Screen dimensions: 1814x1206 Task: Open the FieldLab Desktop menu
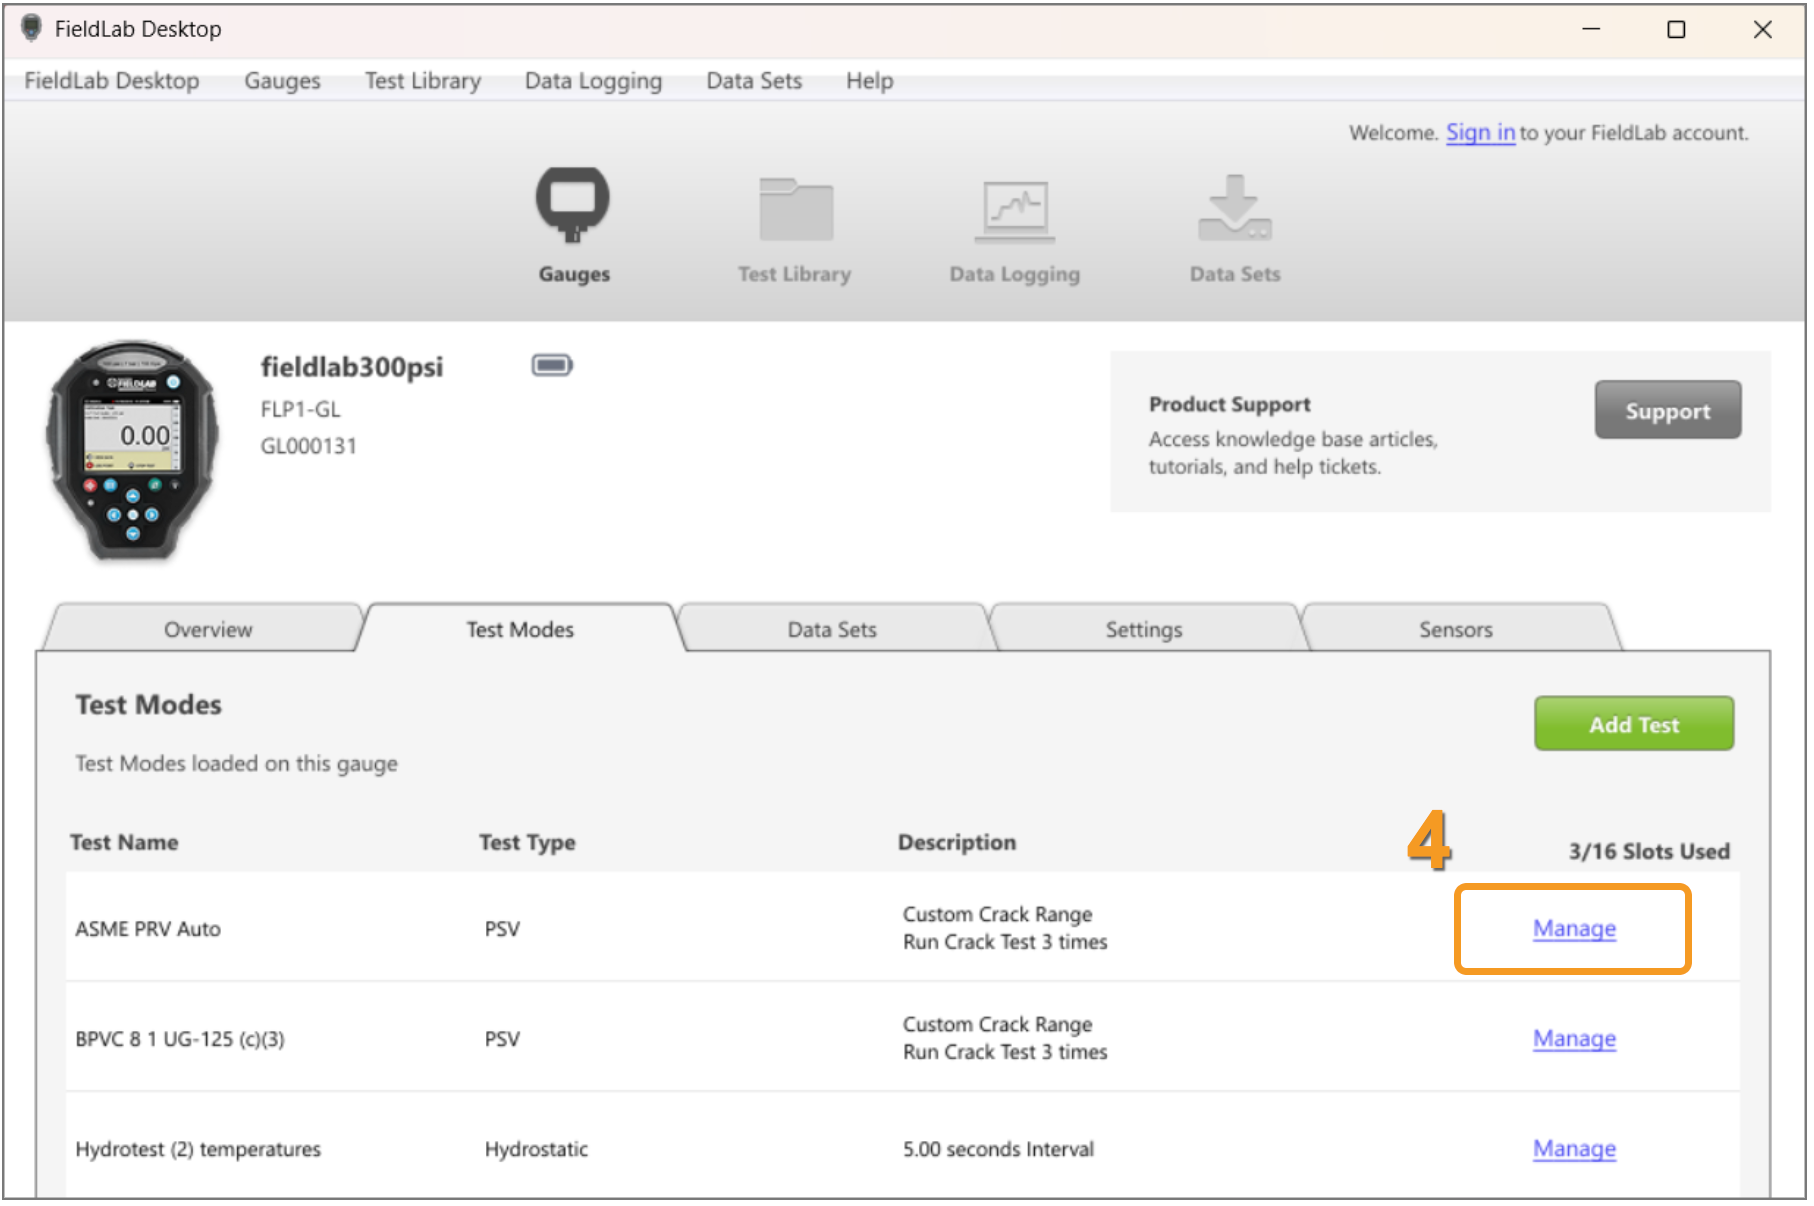112,81
